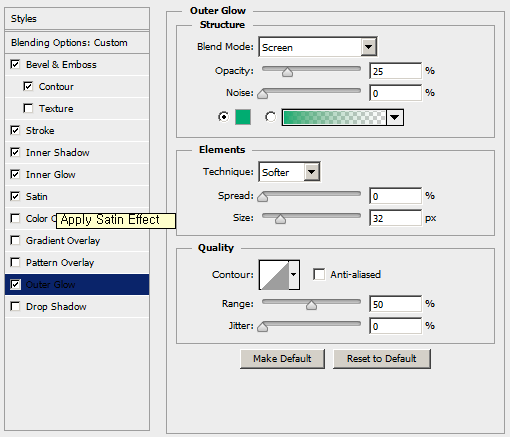Enable the Texture checkbox
510x437 pixels.
point(28,108)
